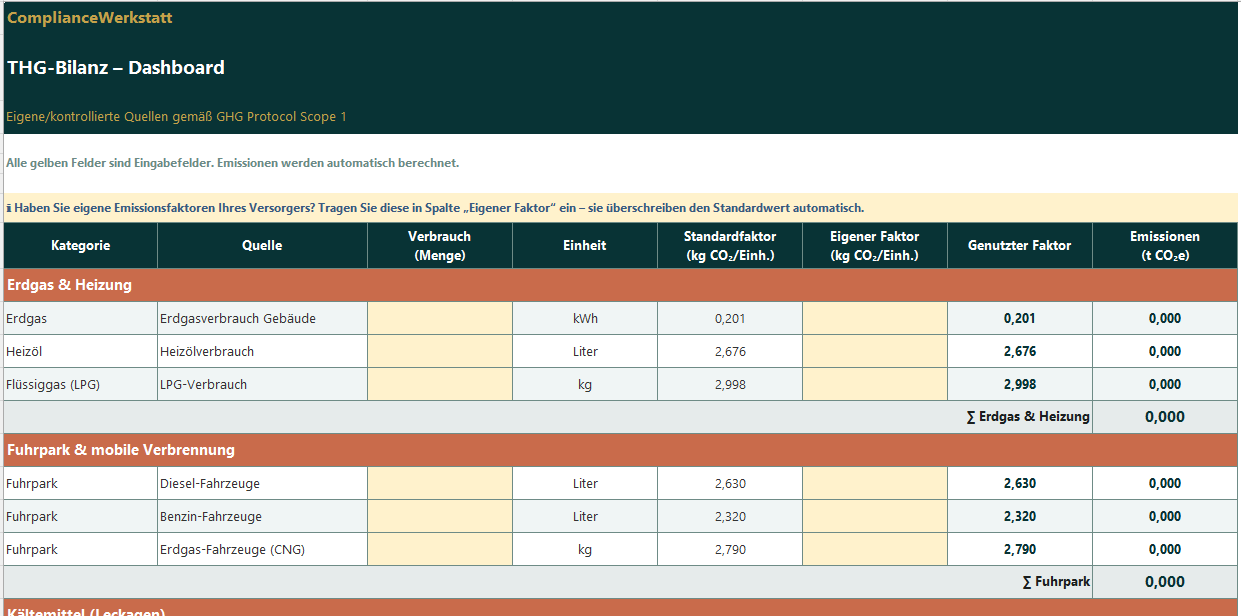Click the Benzin-Fahrzeuge Verbrauch input cell

[x=439, y=517]
